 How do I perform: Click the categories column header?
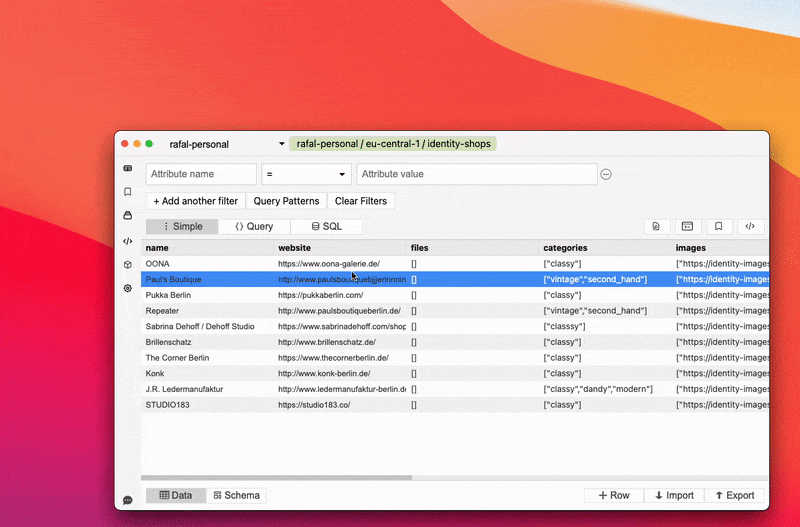coord(605,248)
